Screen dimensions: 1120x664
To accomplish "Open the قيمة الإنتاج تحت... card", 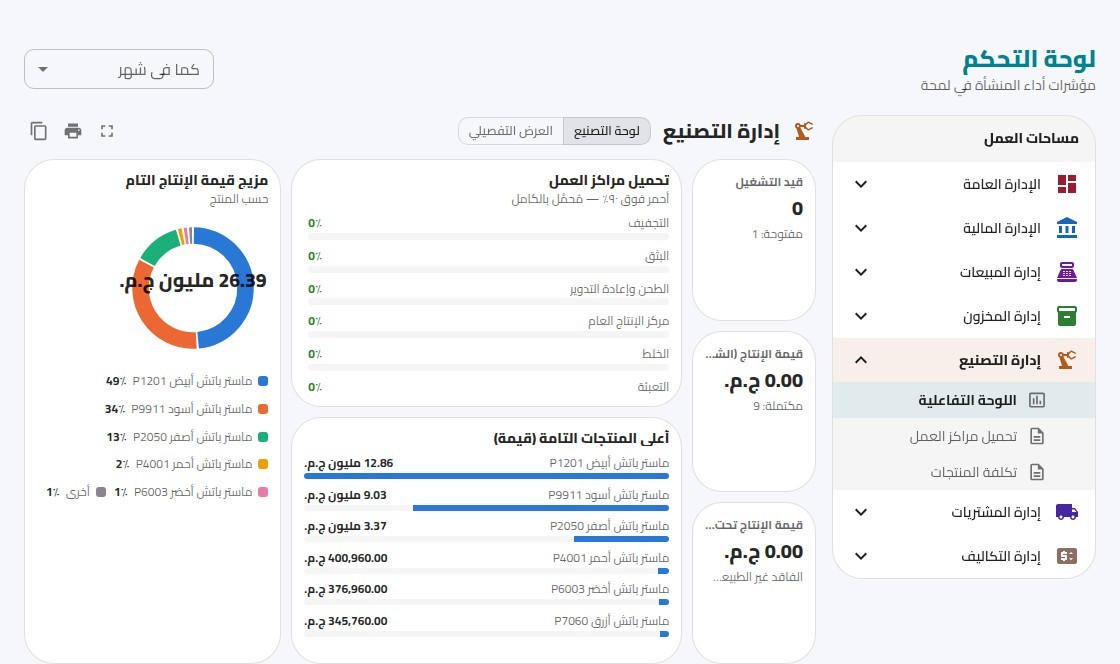I will click(754, 583).
